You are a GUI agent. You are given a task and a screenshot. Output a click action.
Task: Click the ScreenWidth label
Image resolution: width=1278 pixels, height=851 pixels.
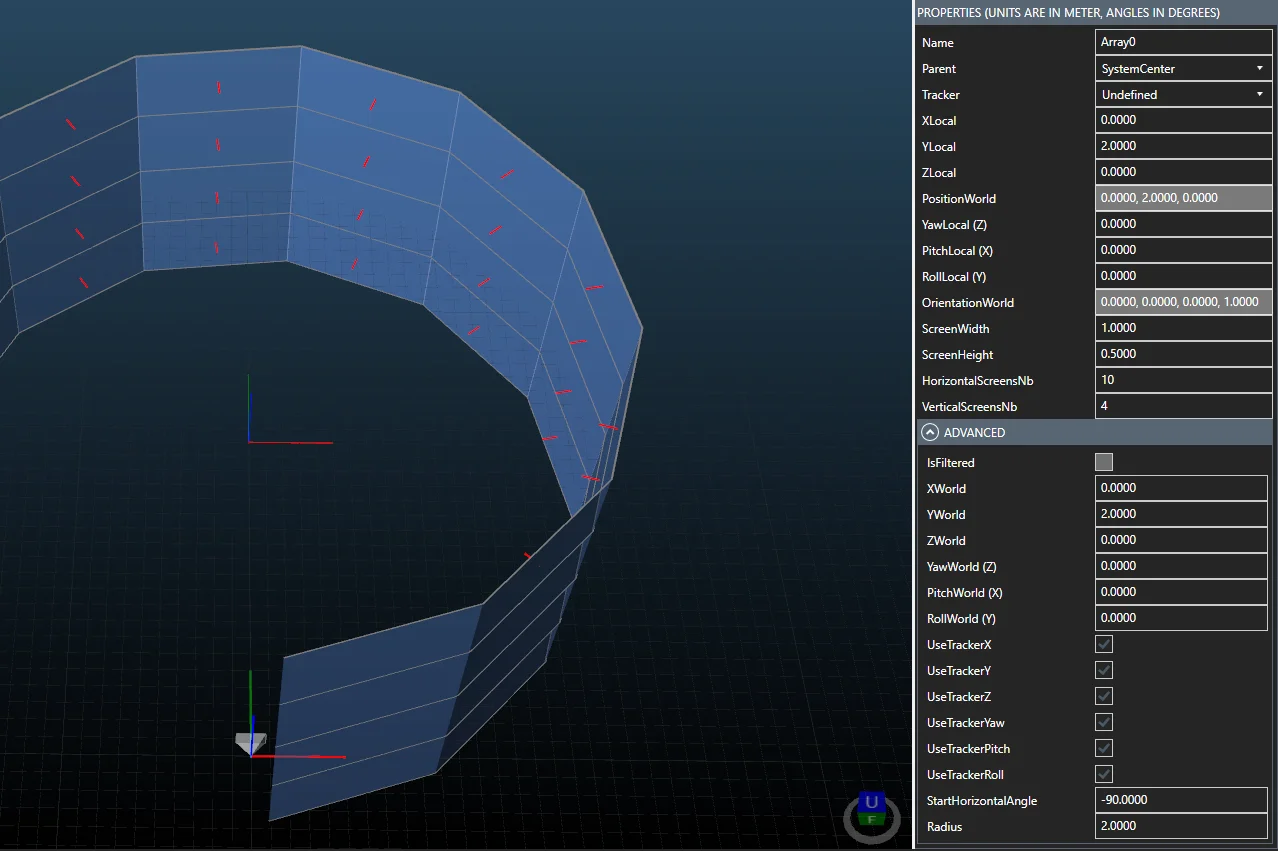(956, 329)
